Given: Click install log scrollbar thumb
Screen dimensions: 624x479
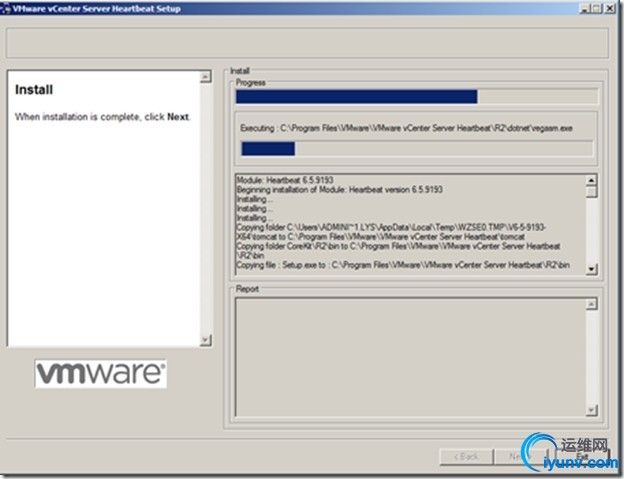Looking at the screenshot, I should (591, 192).
